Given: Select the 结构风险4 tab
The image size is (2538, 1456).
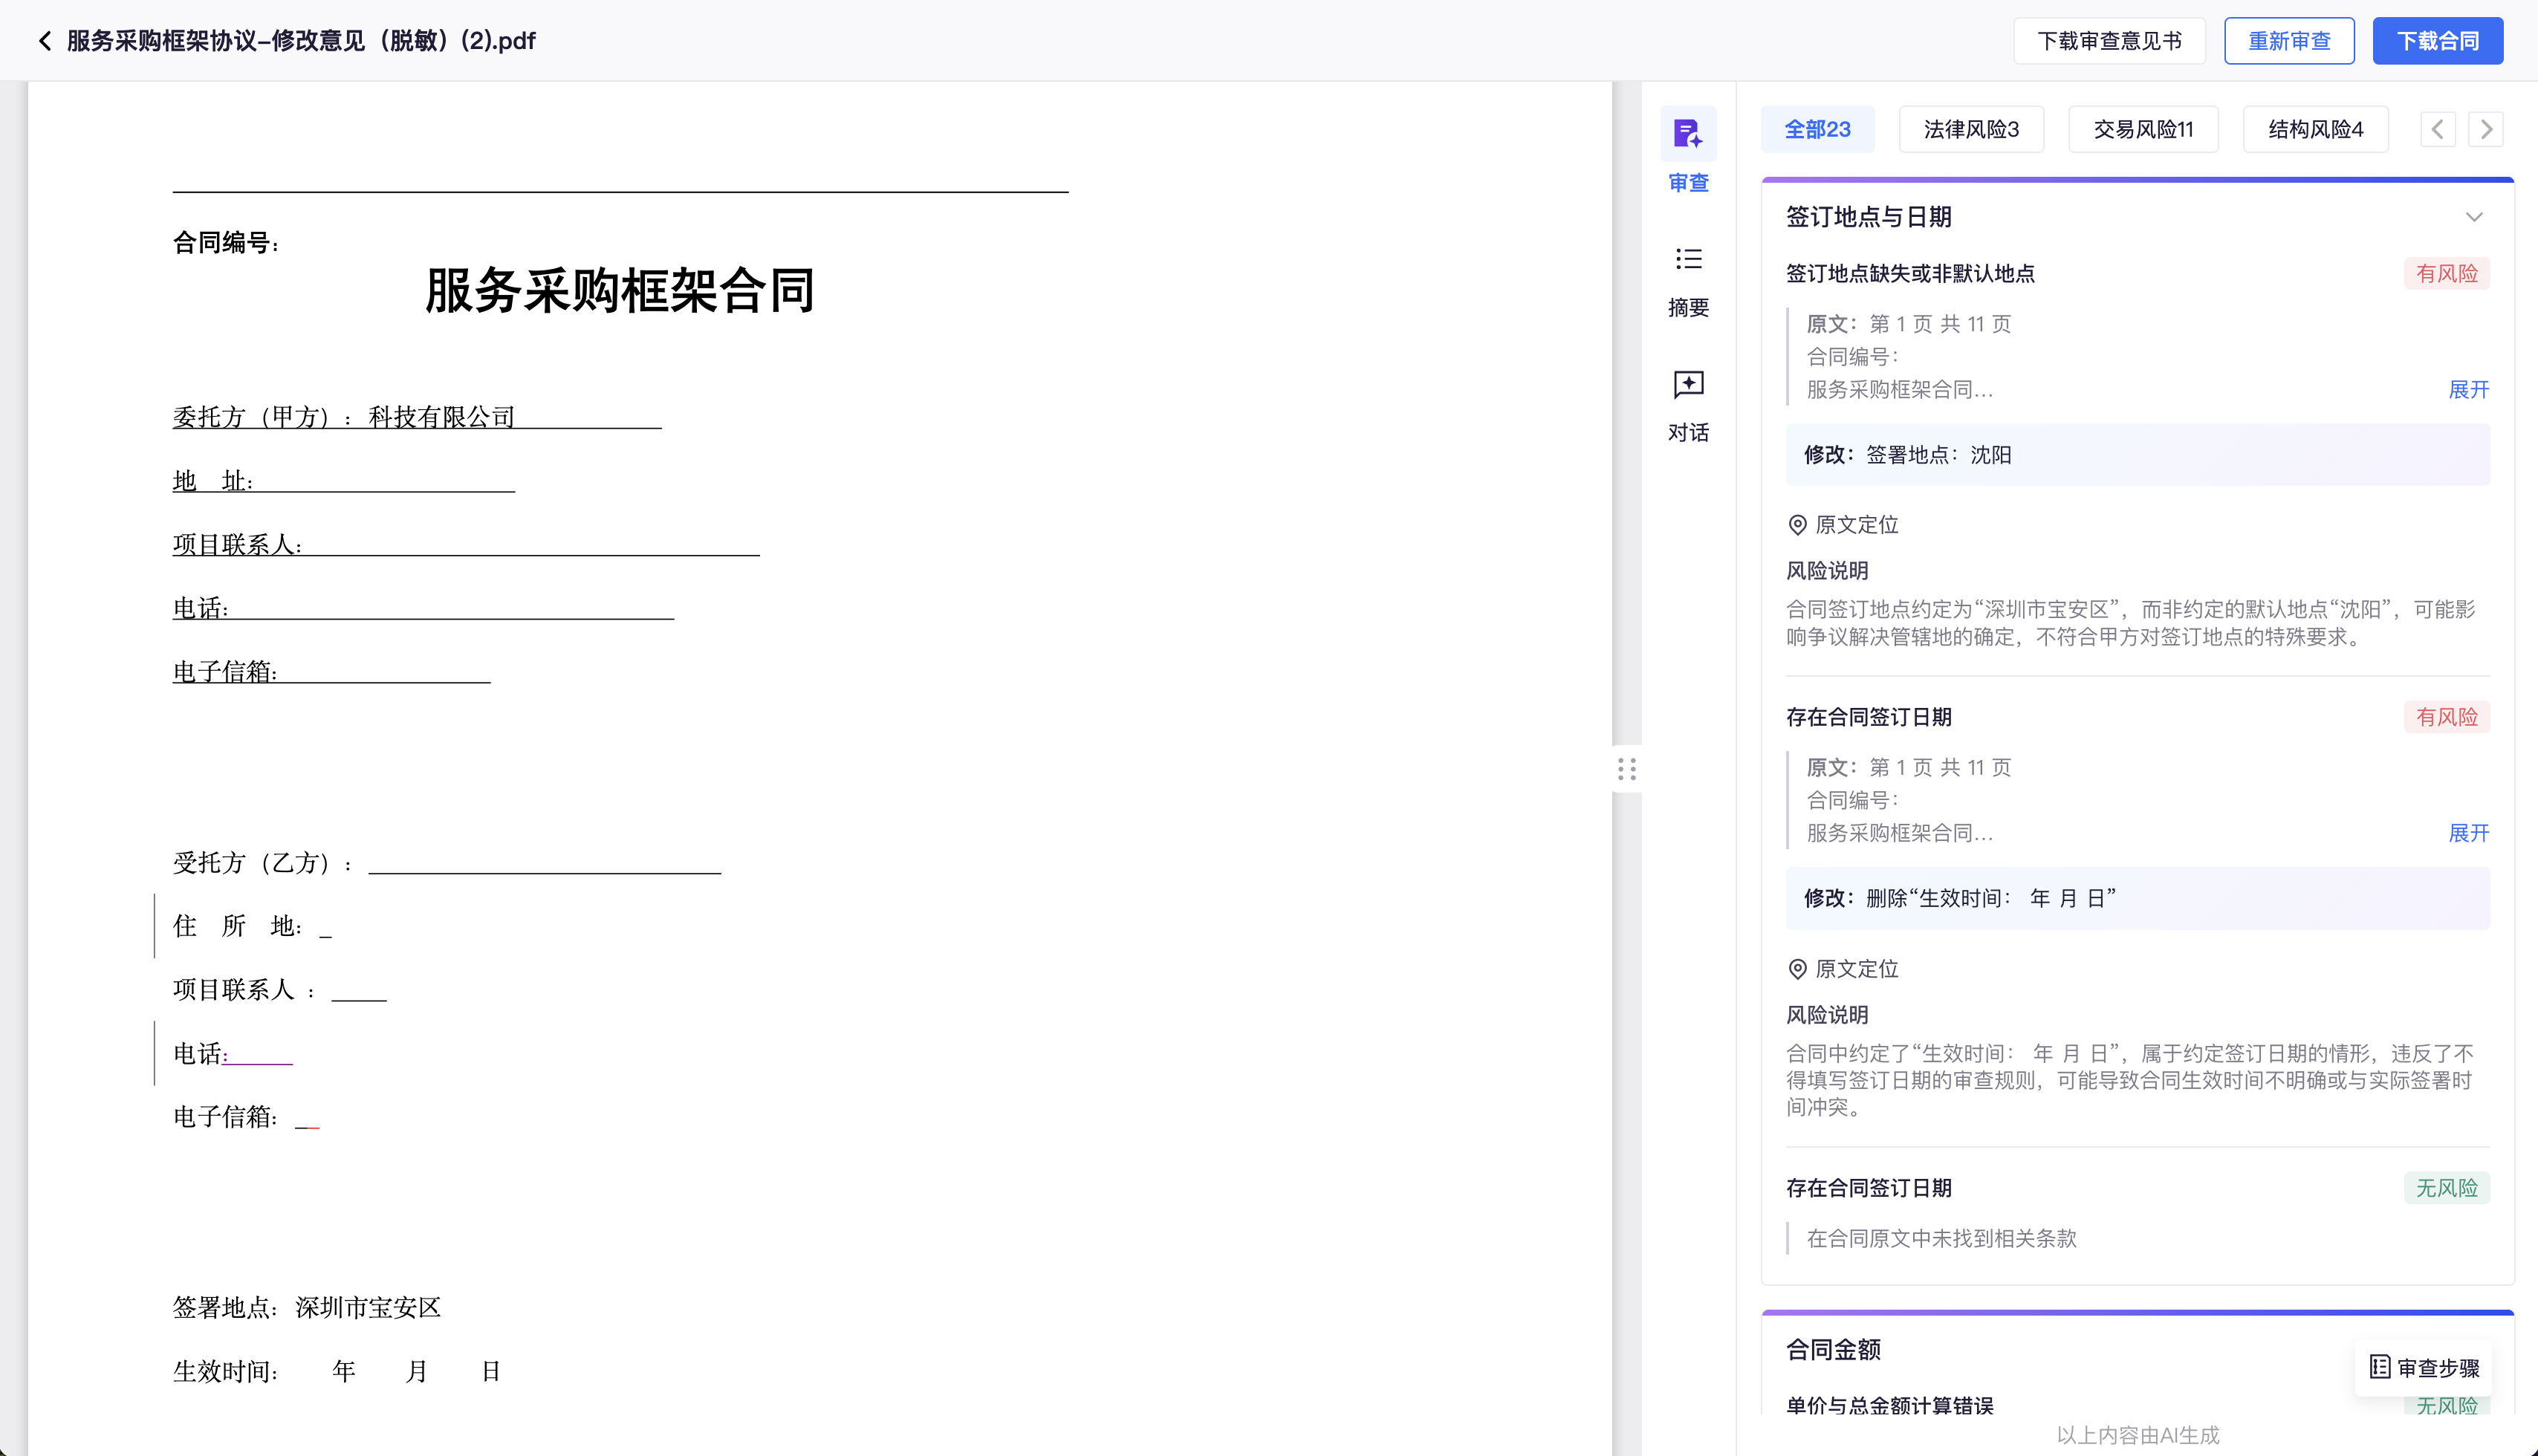Looking at the screenshot, I should coord(2314,129).
